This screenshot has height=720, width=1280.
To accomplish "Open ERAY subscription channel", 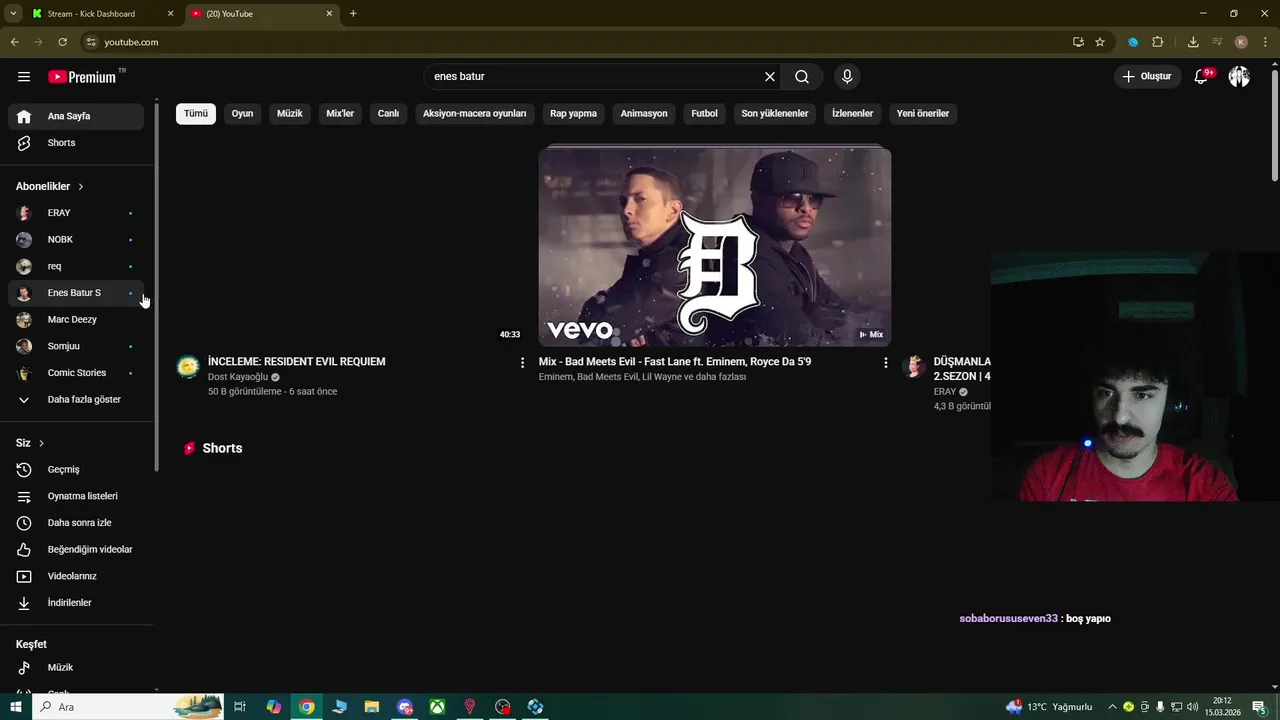I will tap(76, 213).
